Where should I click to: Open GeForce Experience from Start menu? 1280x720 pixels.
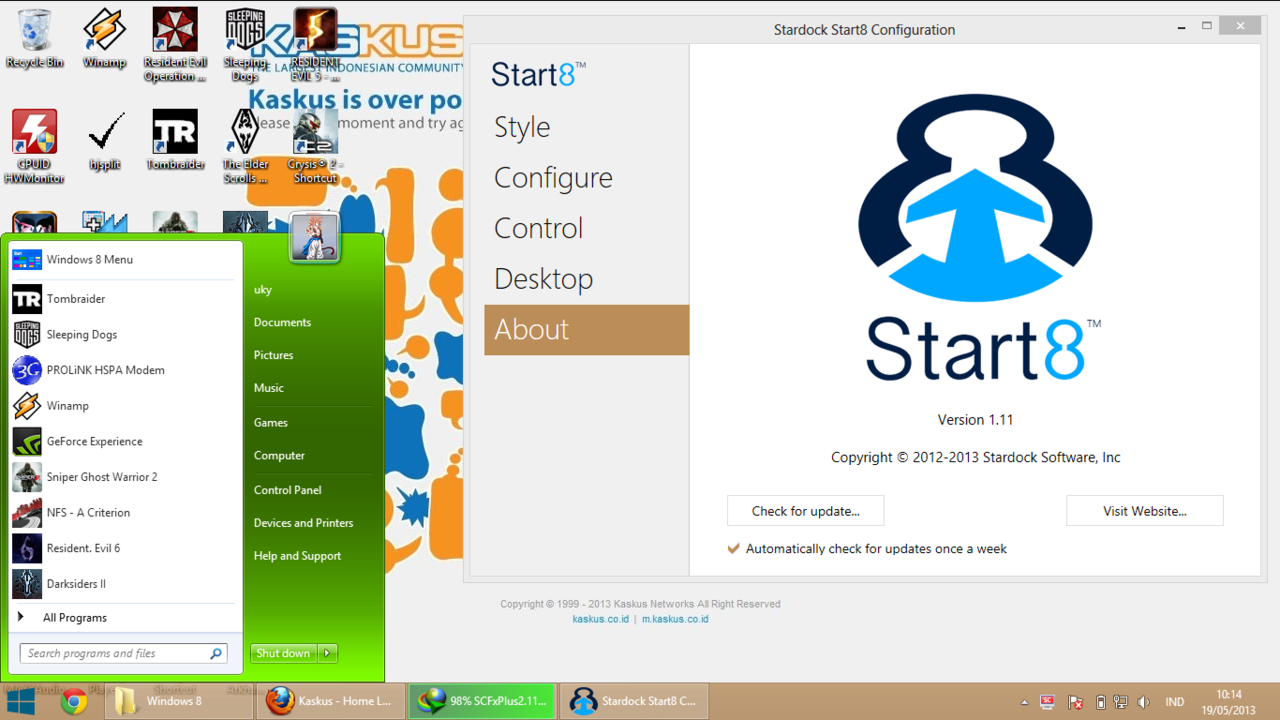(x=125, y=441)
